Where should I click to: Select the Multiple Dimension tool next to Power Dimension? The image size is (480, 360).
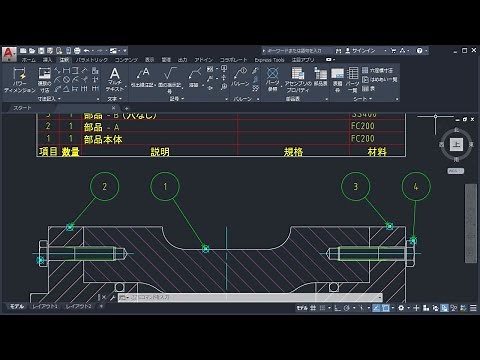44,80
